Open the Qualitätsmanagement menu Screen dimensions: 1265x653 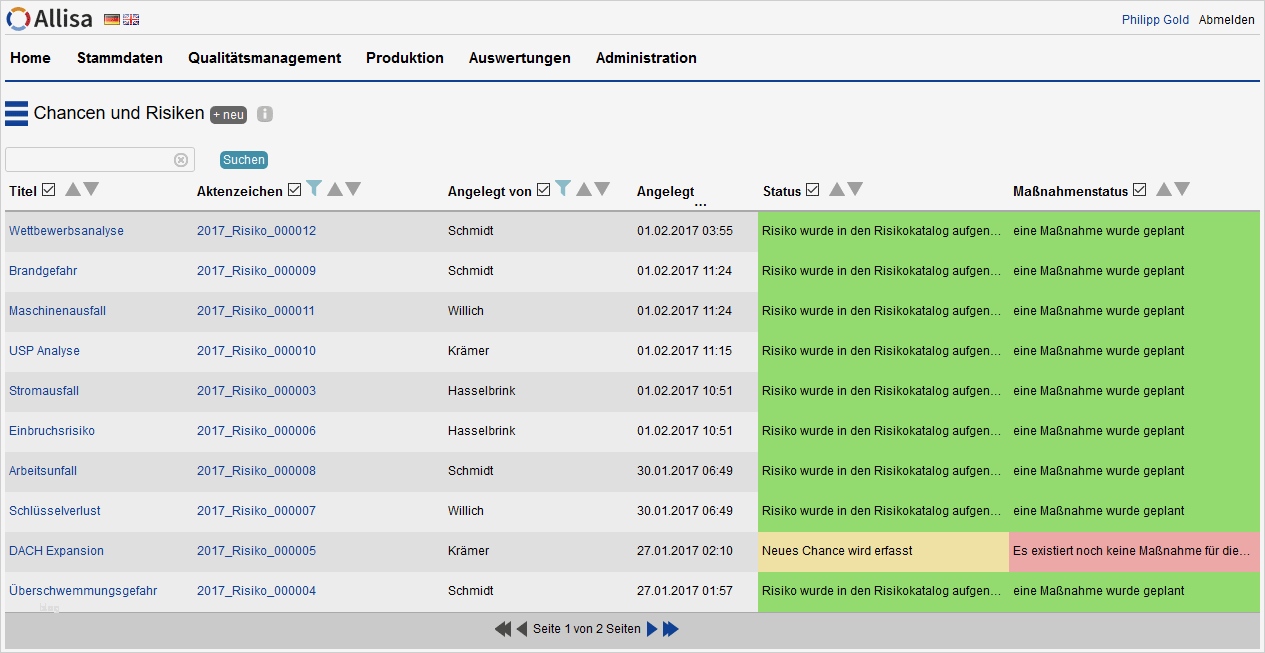pos(264,58)
